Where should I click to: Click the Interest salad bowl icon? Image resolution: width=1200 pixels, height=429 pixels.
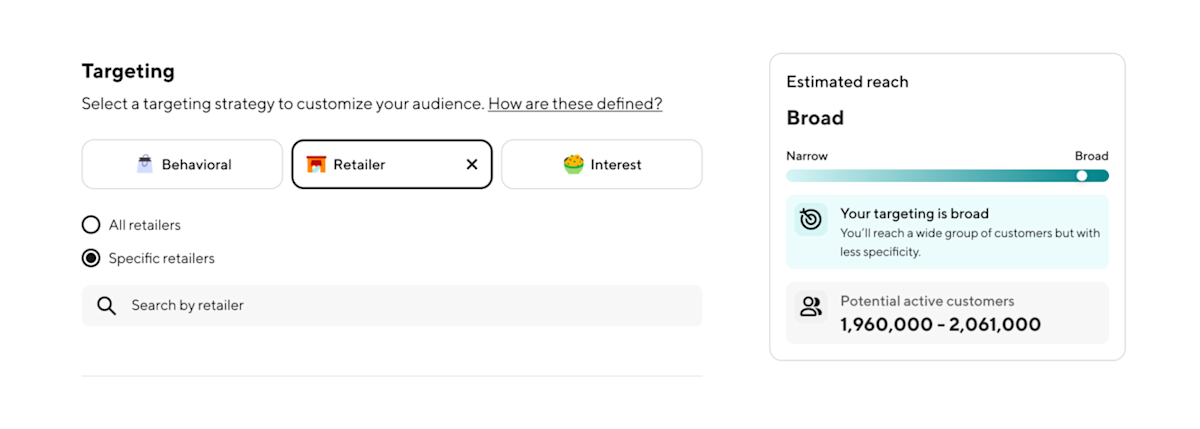coord(573,164)
